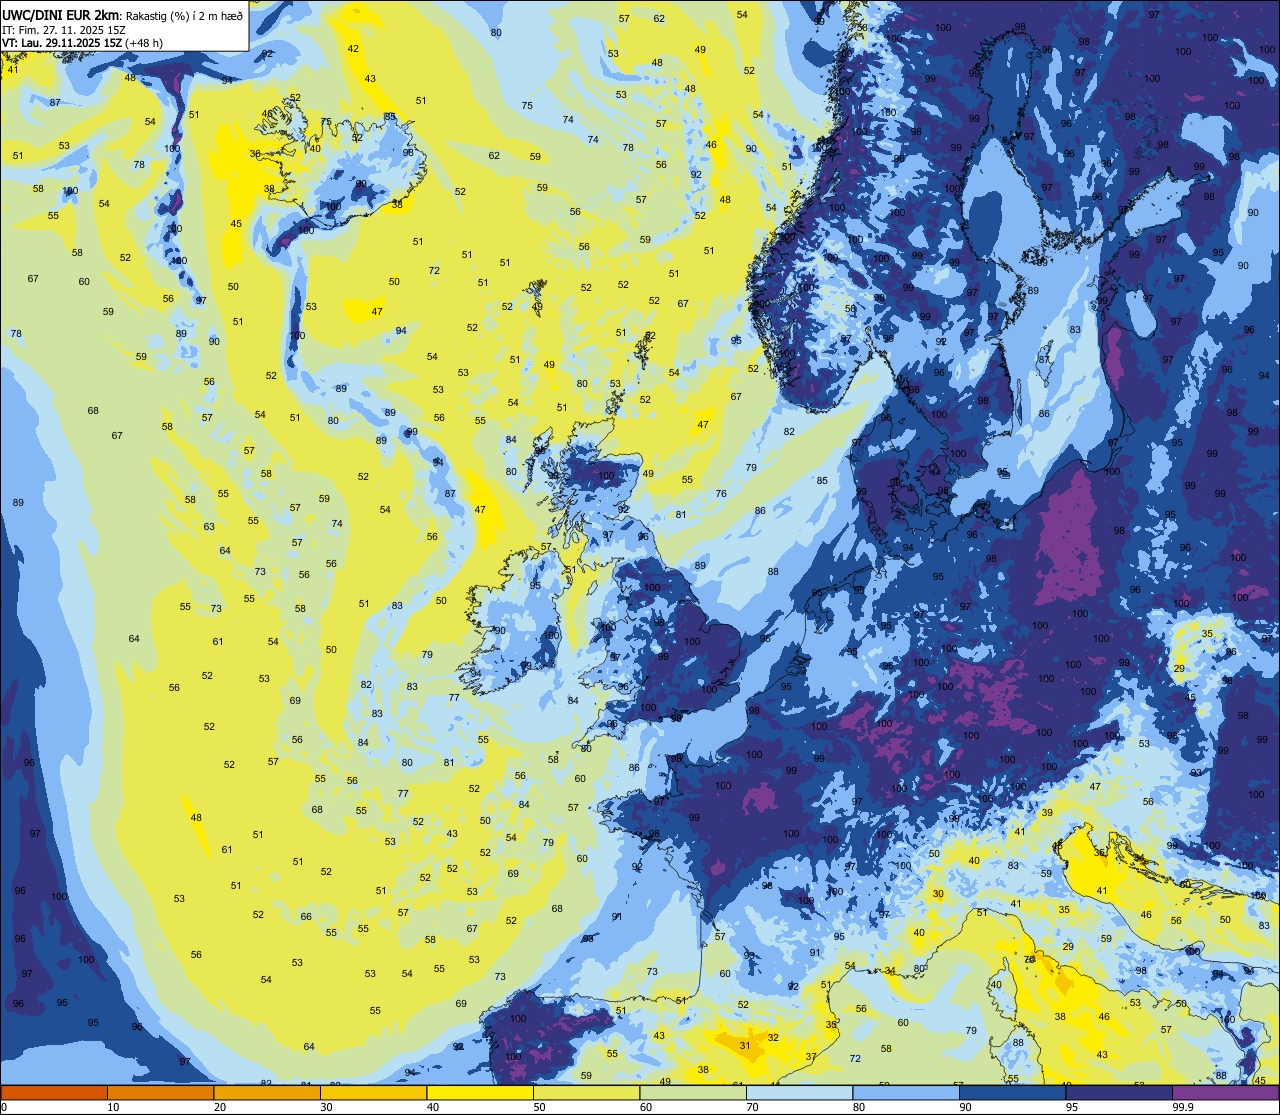Screen dimensions: 1280x1115
Task: Click the legend tick label '80'
Action: click(858, 1107)
